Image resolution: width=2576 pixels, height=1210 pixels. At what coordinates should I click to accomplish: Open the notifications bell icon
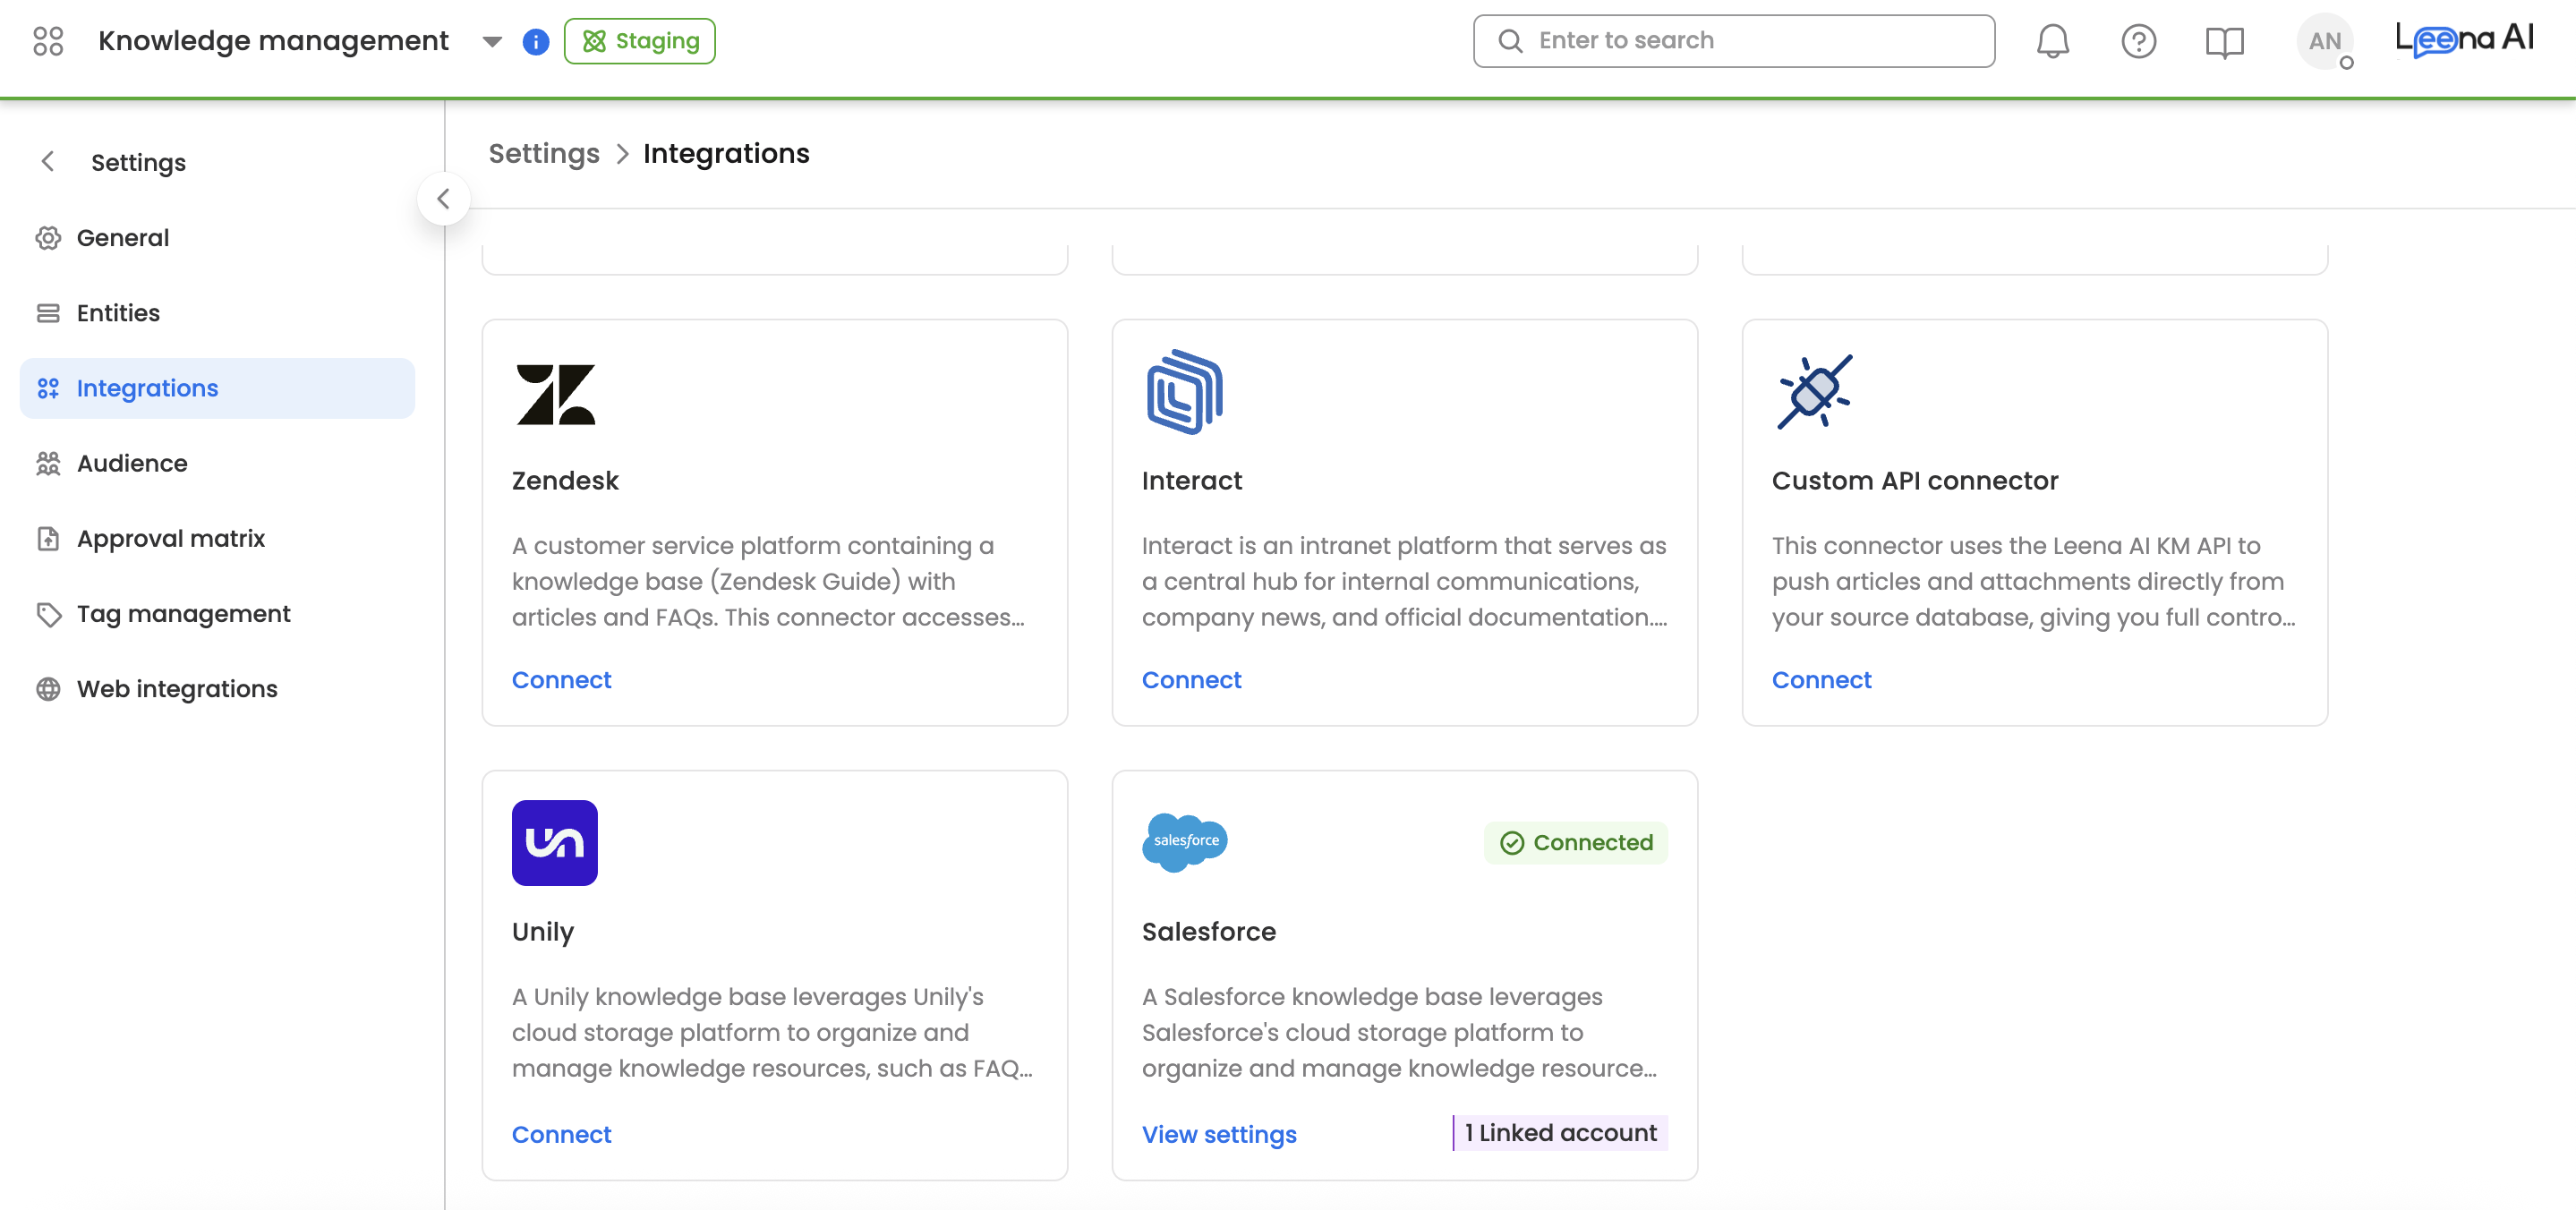[x=2052, y=41]
